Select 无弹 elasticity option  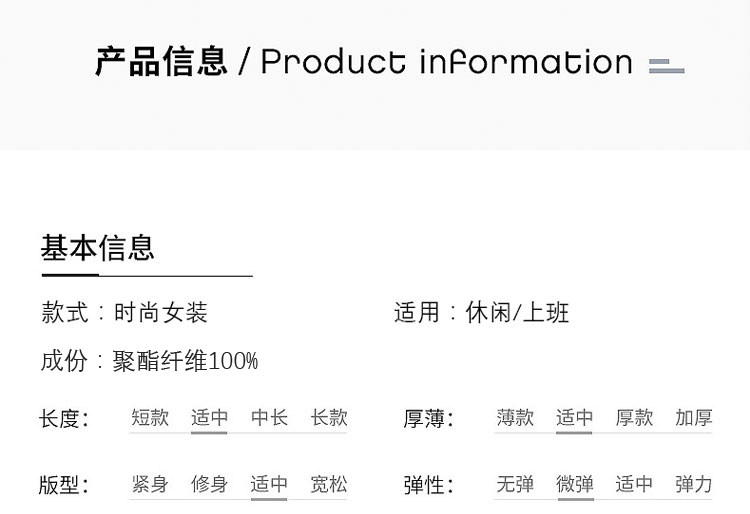515,485
